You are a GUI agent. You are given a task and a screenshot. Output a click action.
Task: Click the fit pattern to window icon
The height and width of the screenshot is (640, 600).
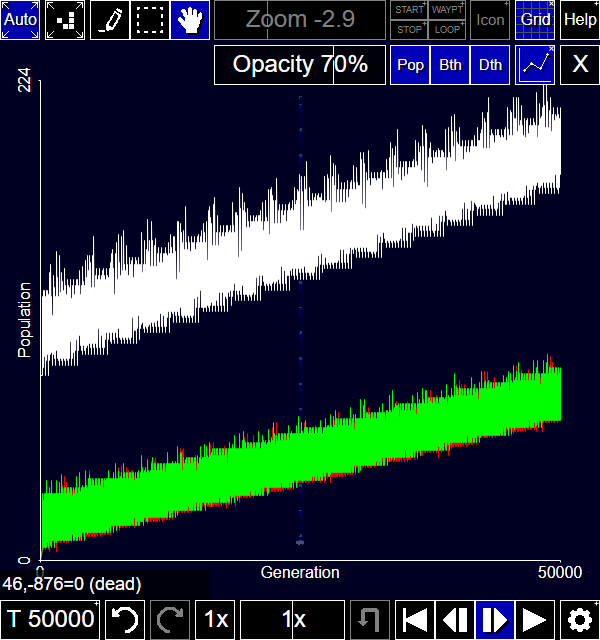pos(65,20)
